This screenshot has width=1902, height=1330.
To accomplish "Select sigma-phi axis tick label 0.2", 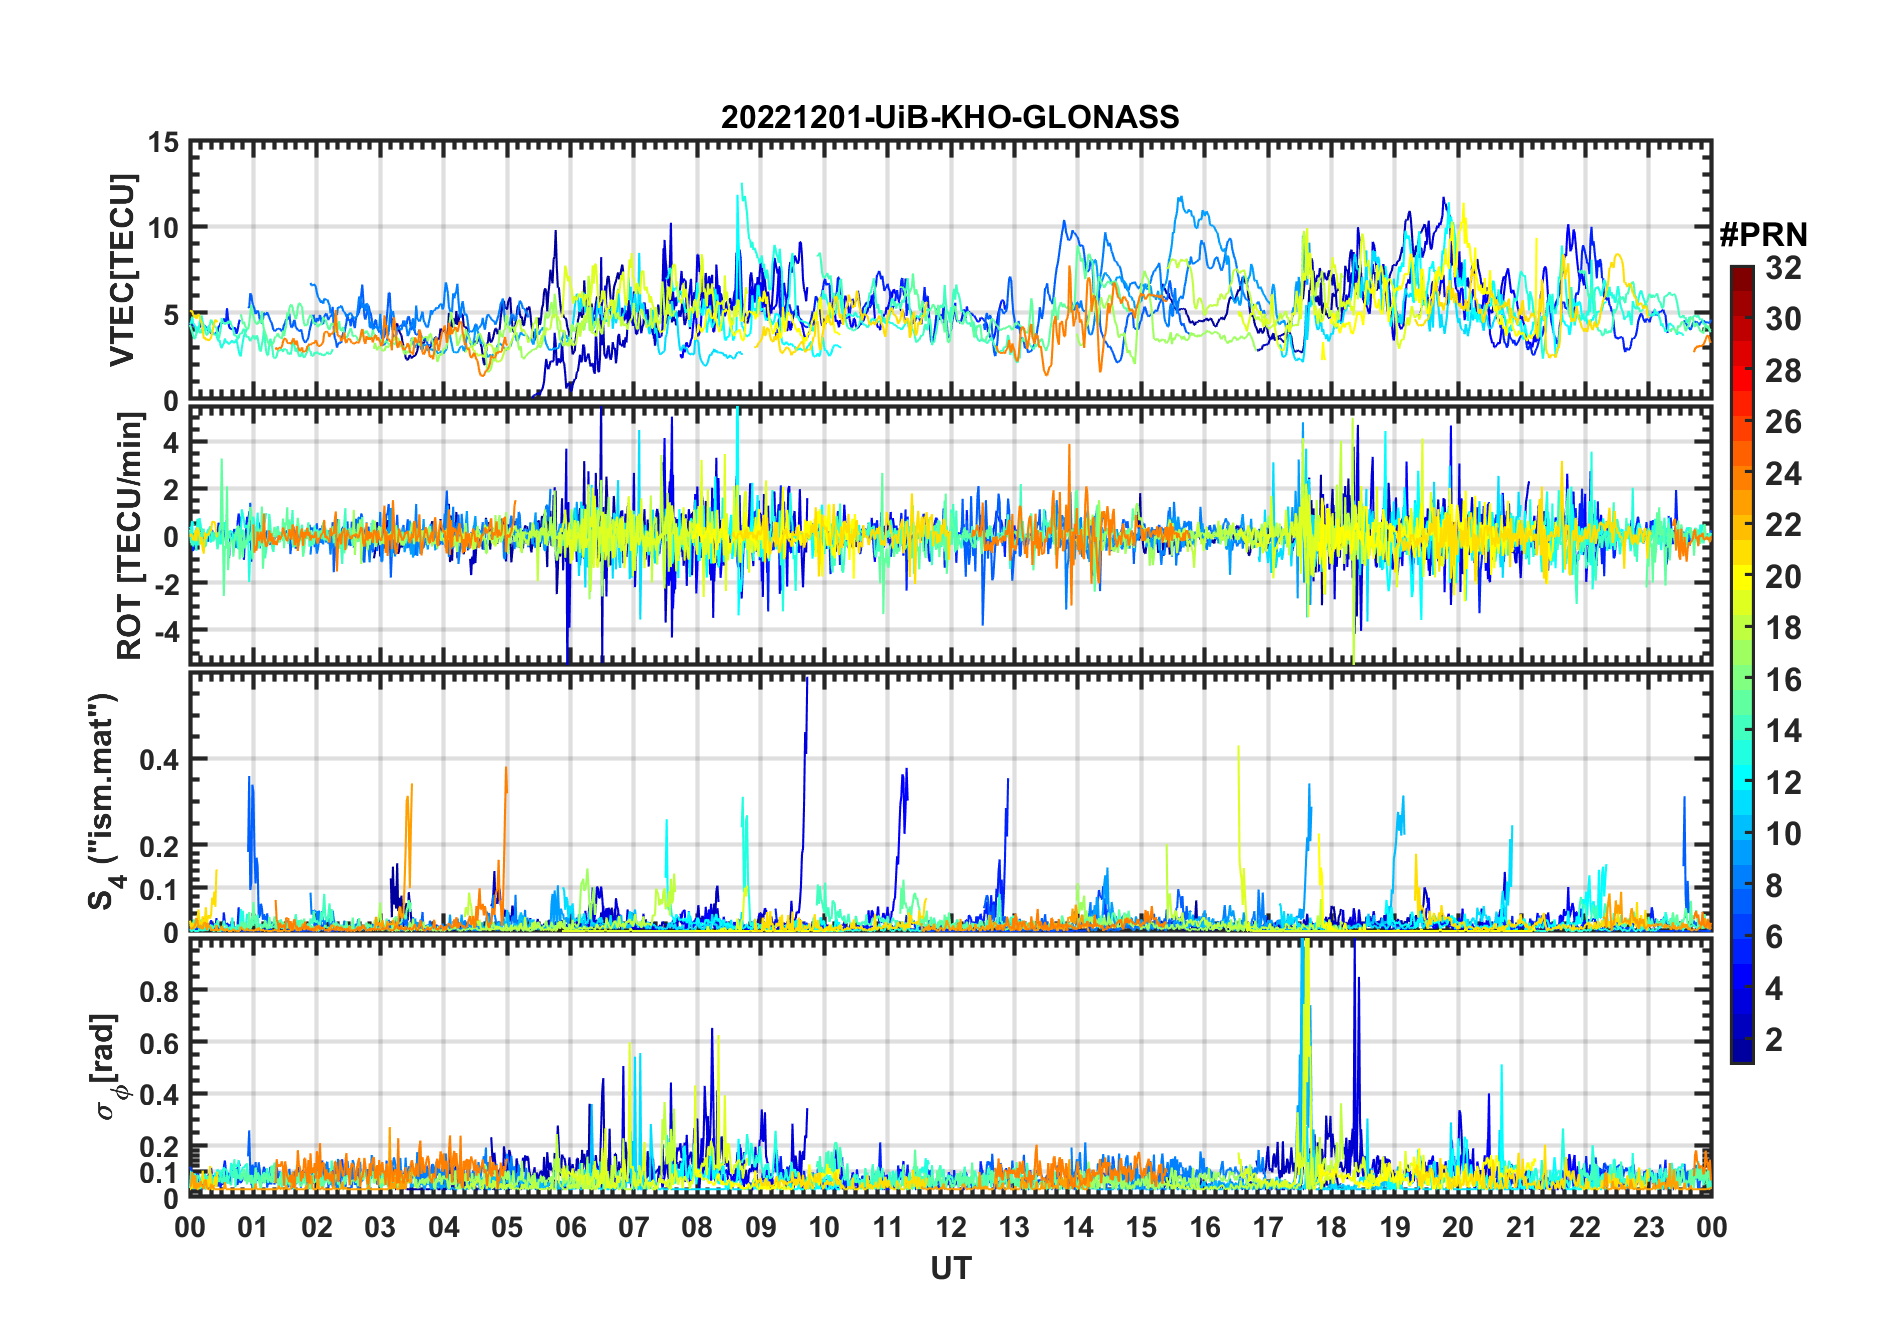I will 159,1147.
